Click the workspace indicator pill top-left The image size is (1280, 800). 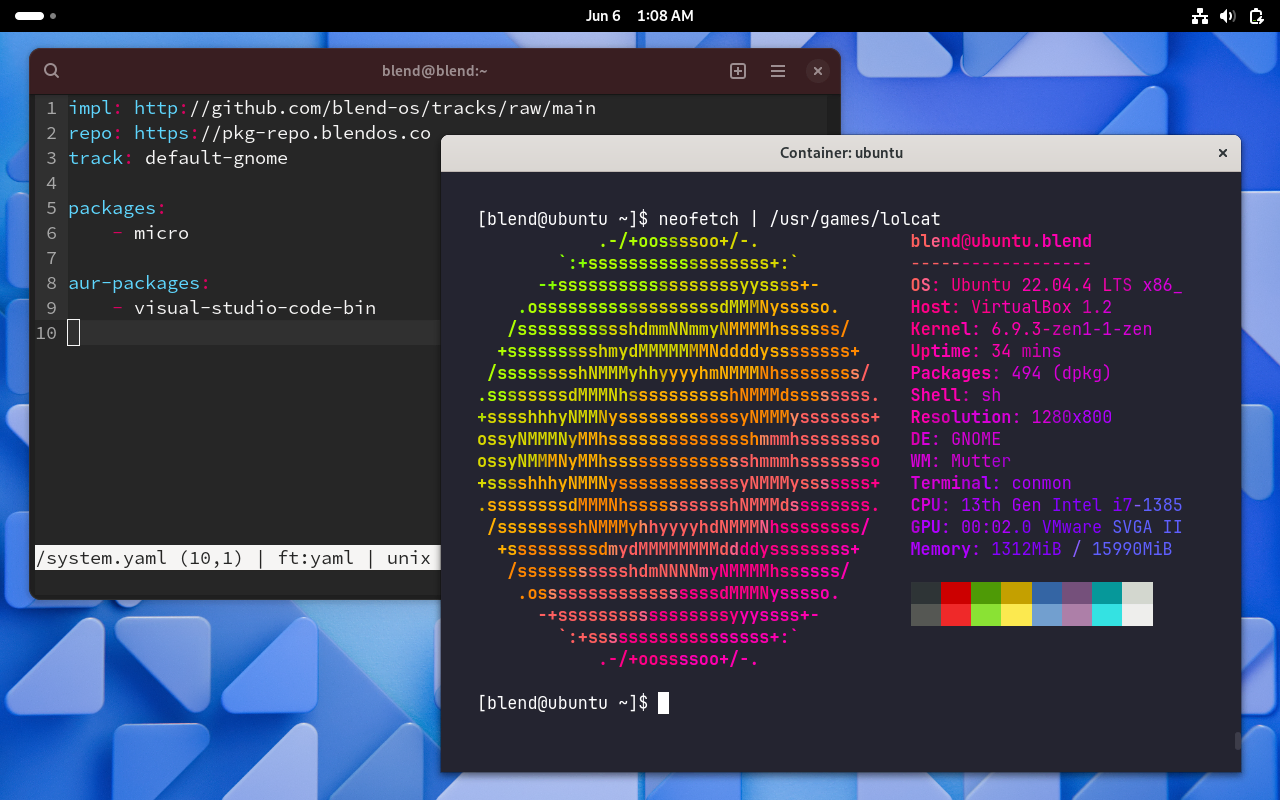(x=30, y=16)
